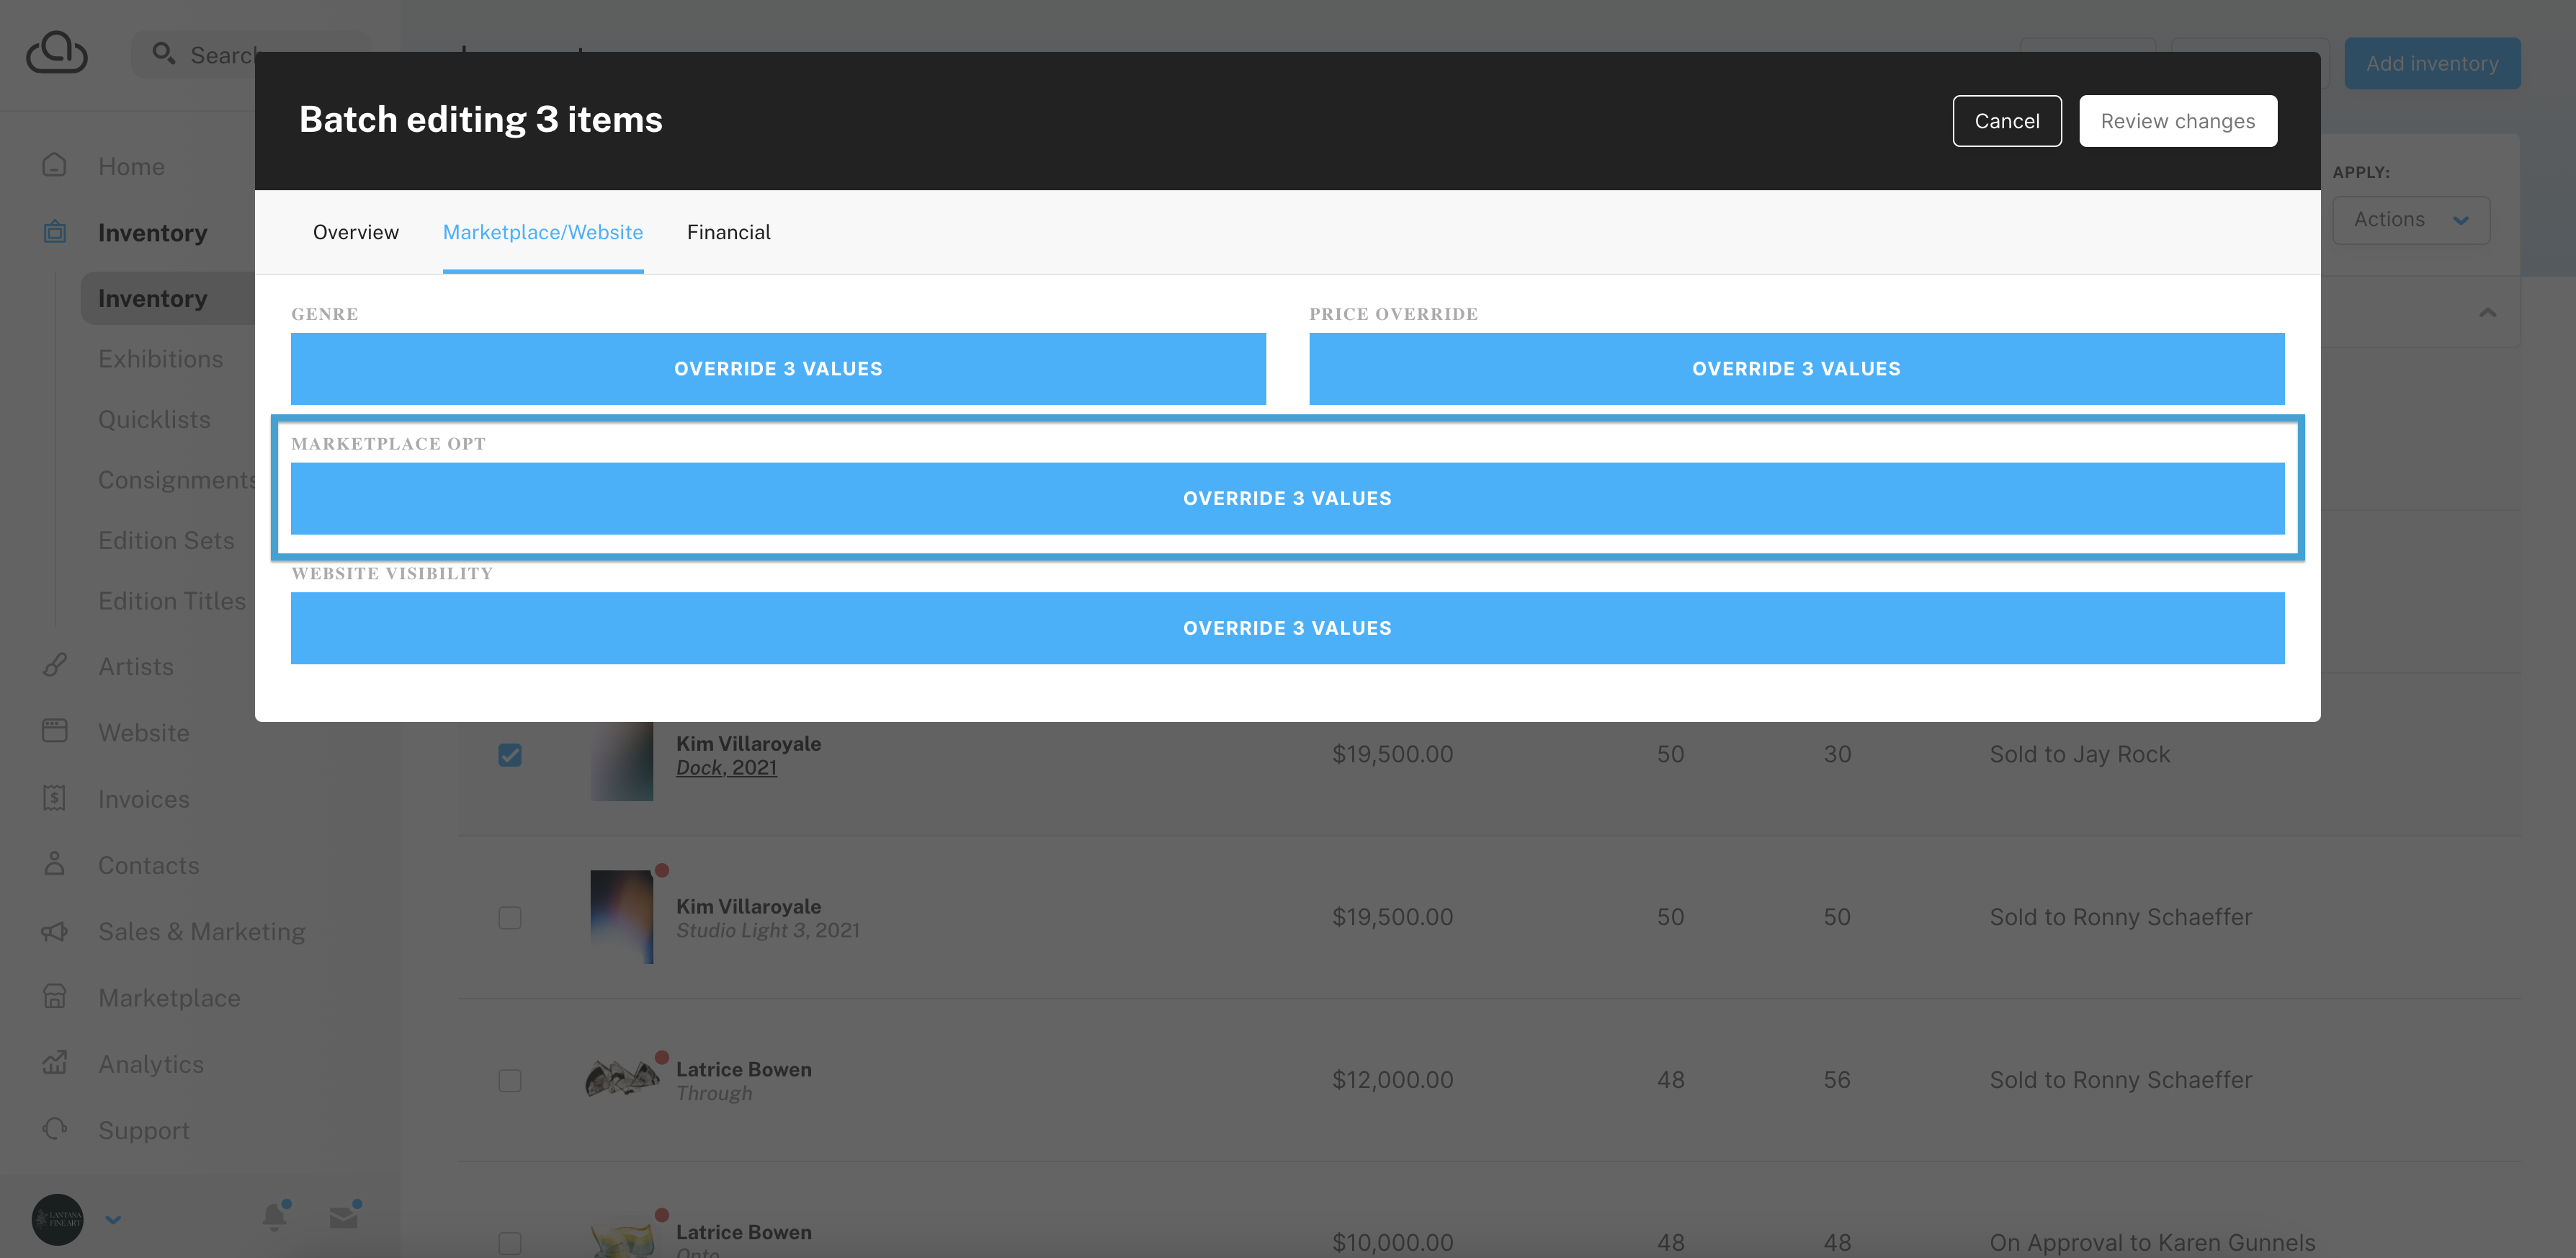Click the notification bell icon
Viewport: 2576px width, 1258px height.
coord(272,1217)
